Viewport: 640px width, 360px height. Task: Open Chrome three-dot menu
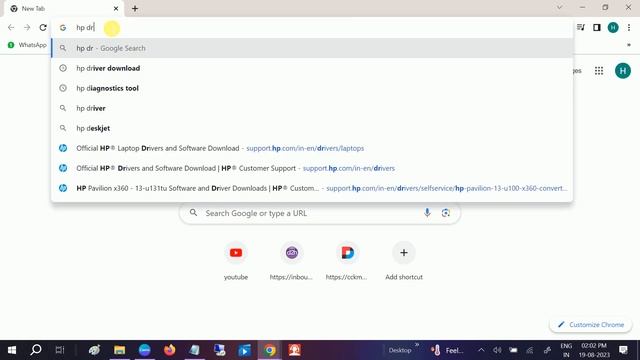coord(629,27)
